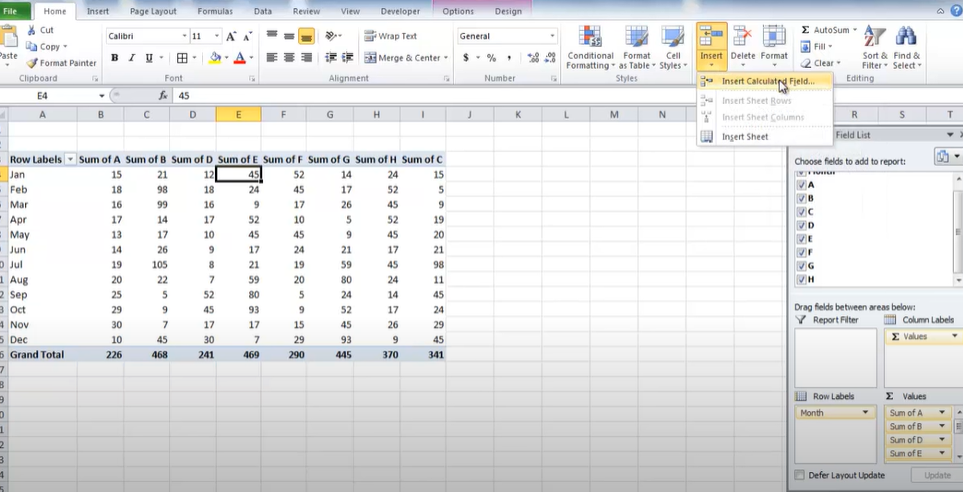Enable Defer Layout Update checkbox
This screenshot has width=963, height=492.
[799, 475]
